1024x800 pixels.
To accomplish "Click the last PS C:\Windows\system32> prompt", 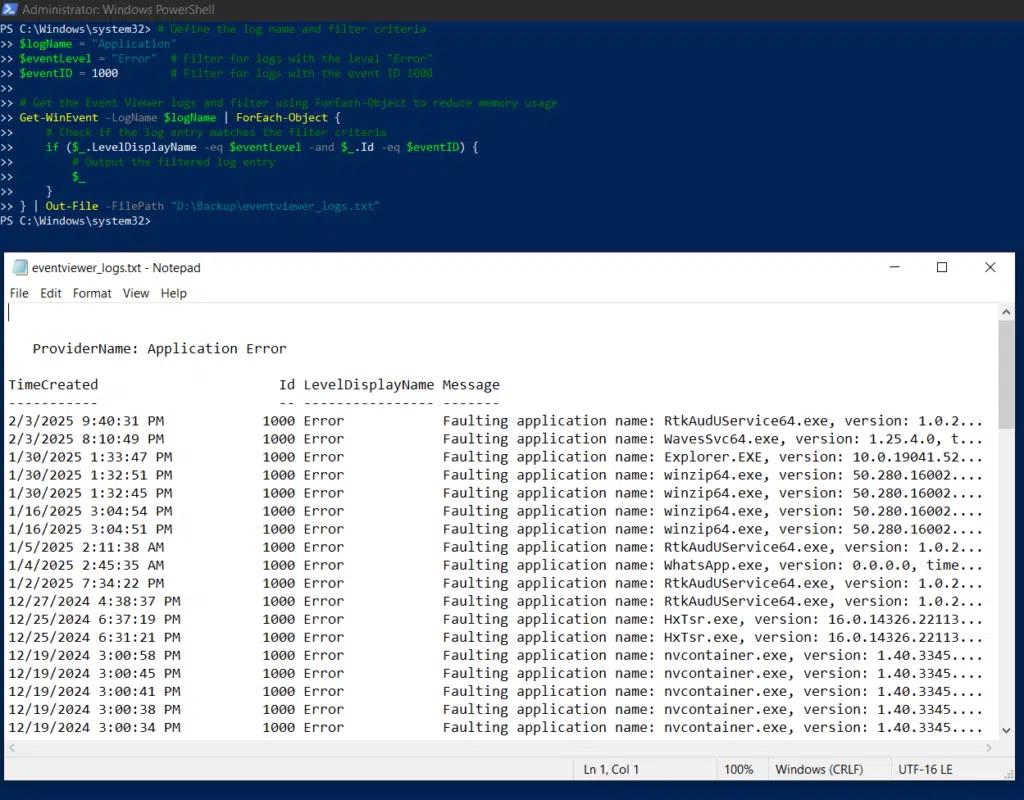I will (x=75, y=221).
